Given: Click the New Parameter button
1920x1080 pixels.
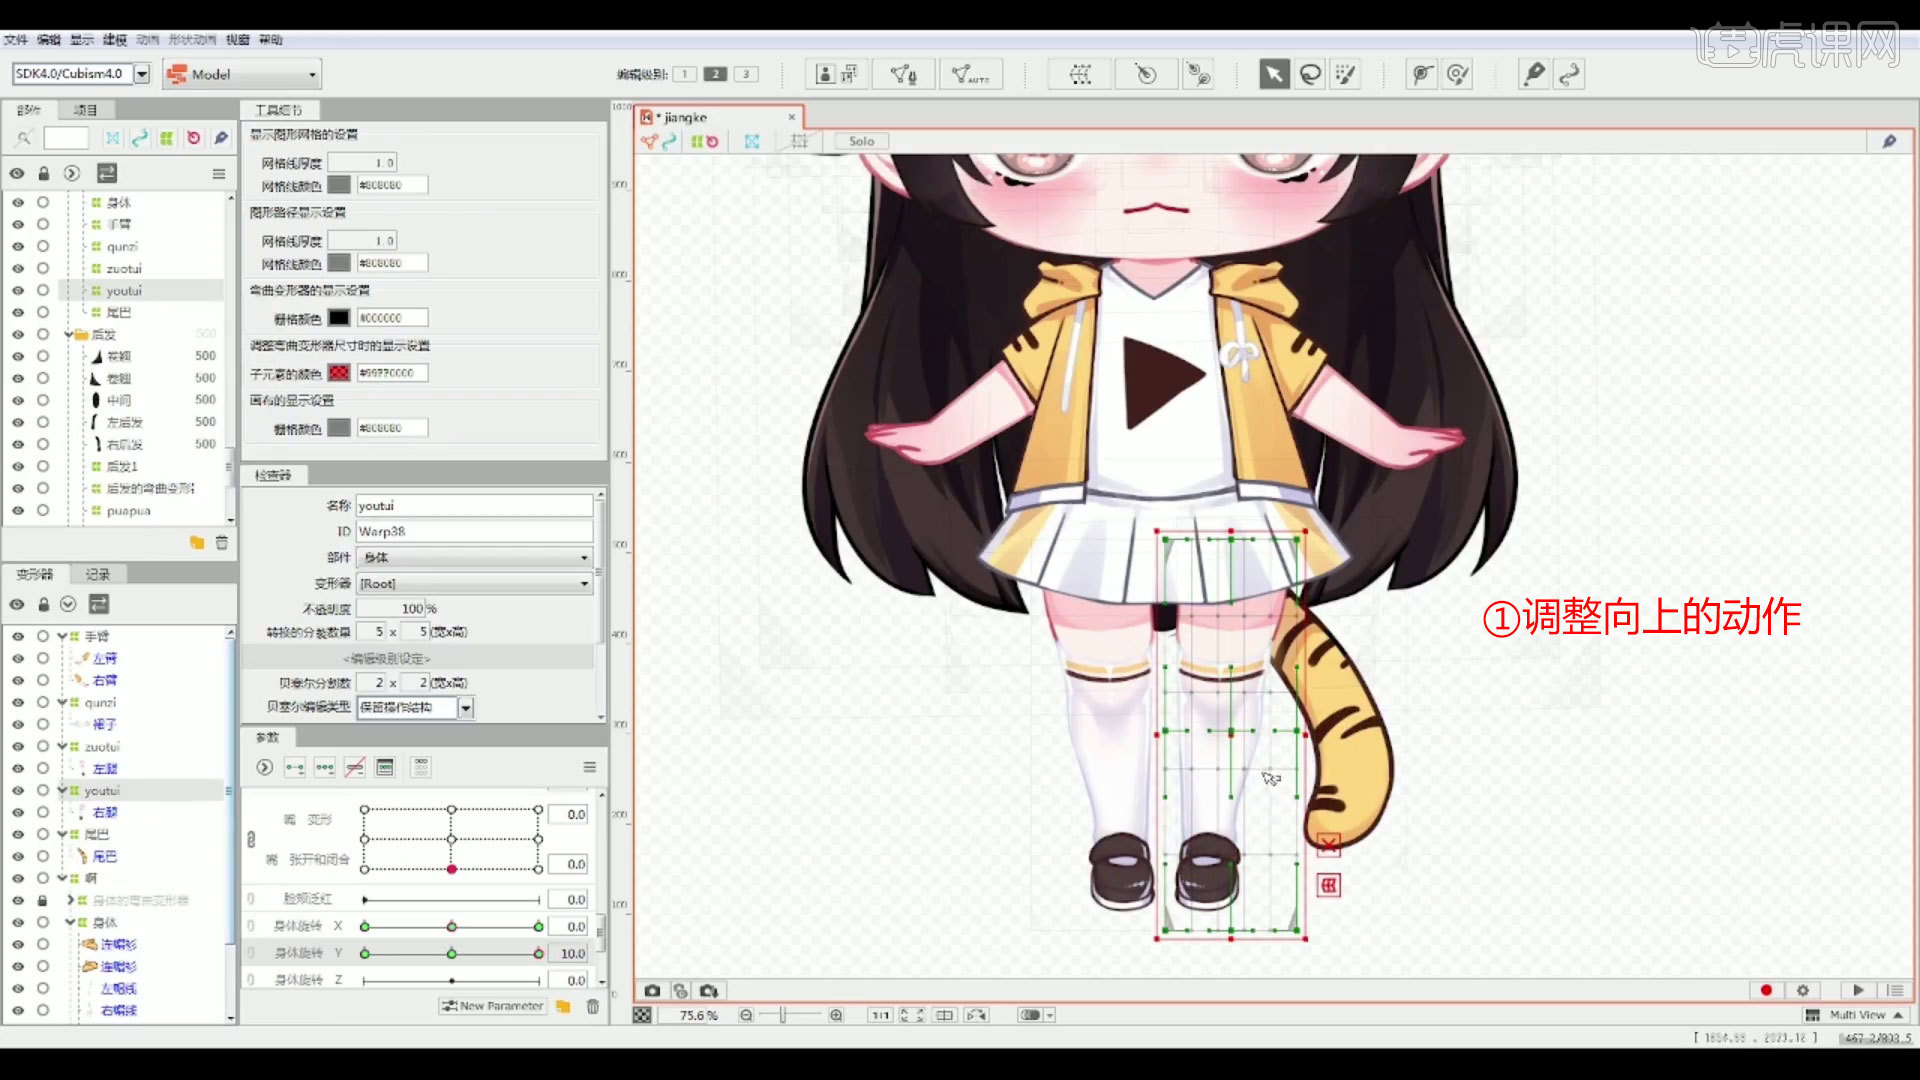Looking at the screenshot, I should tap(493, 1006).
